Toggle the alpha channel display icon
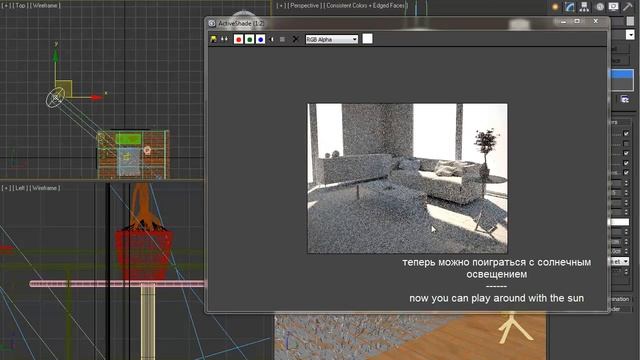Viewport: 640px width, 360px height. [271, 39]
